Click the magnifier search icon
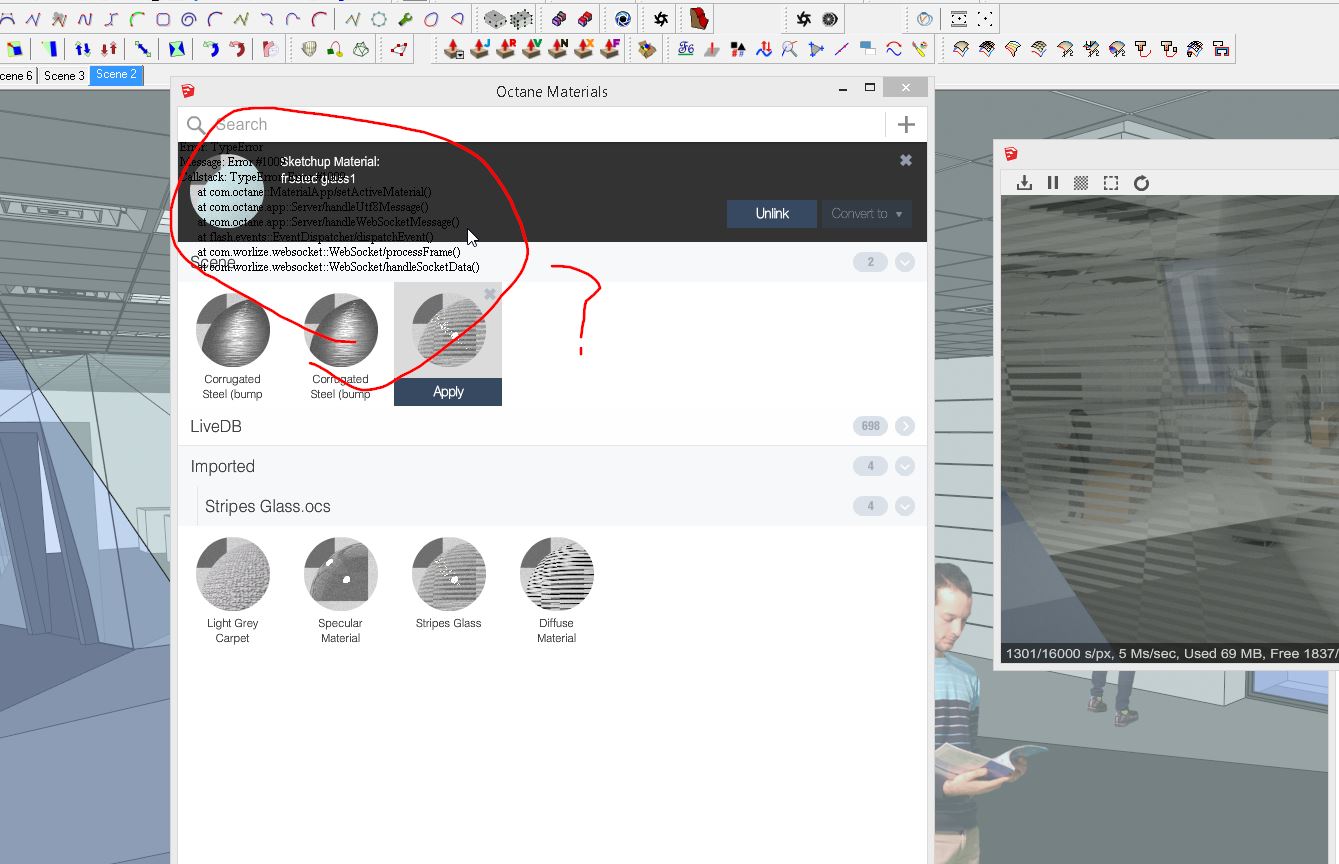This screenshot has width=1339, height=864. tap(196, 125)
